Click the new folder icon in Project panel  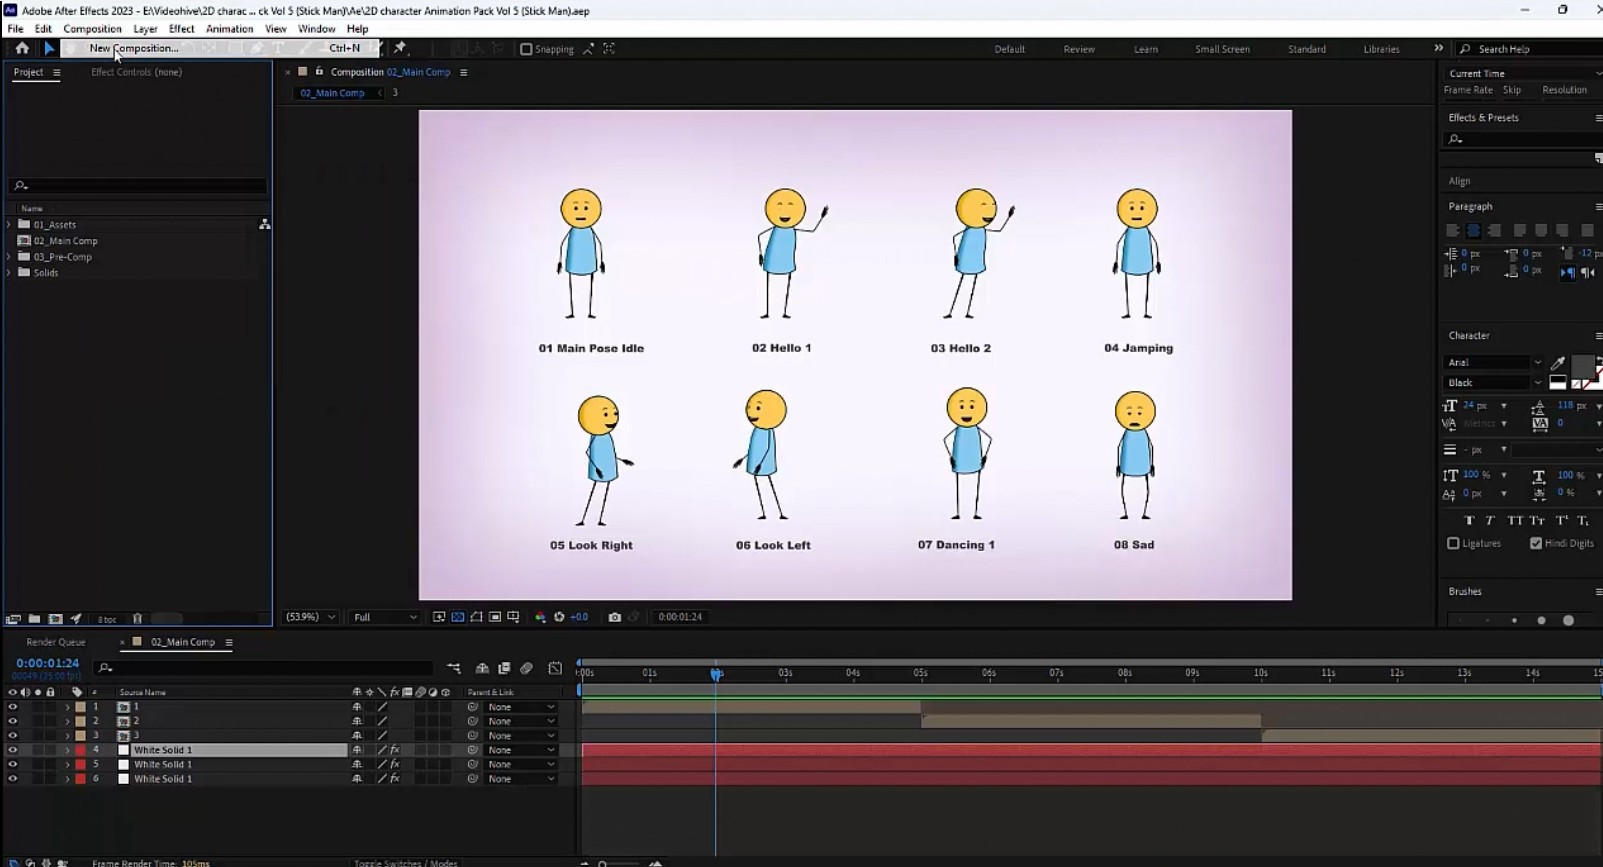(x=34, y=619)
